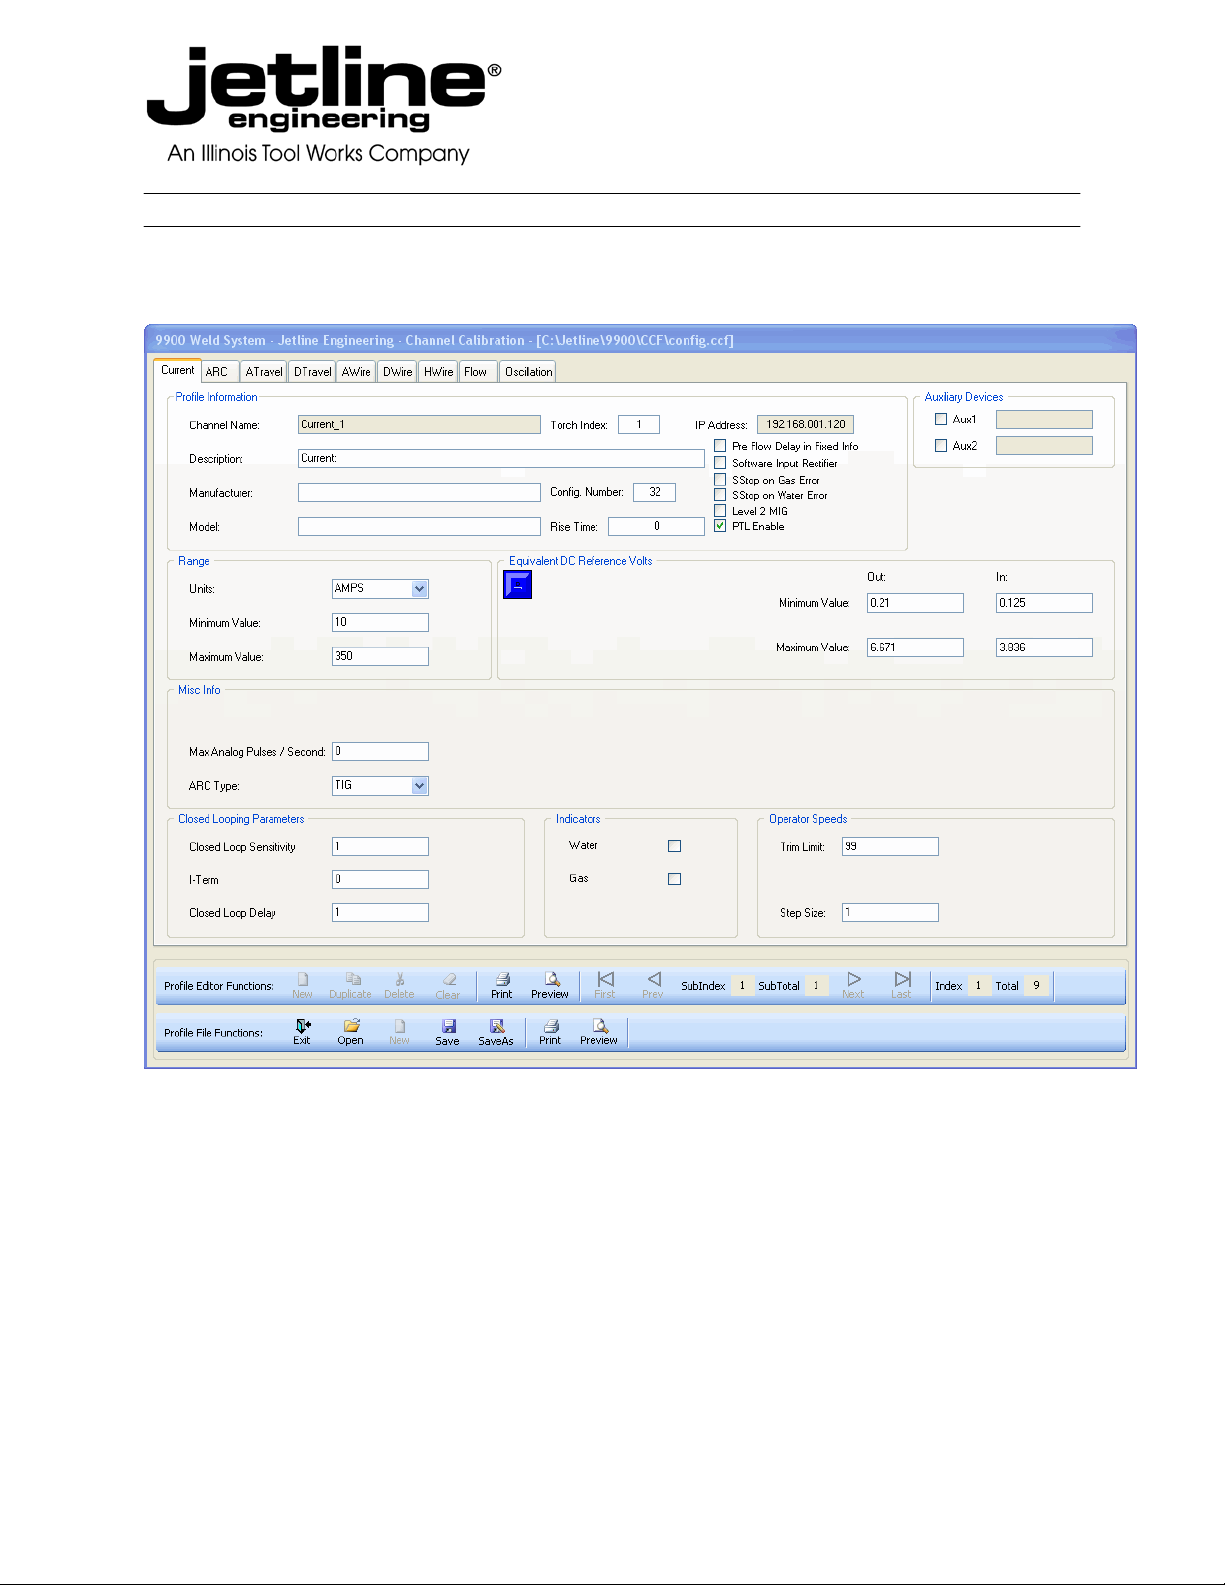Click the SaveAs icon
The image size is (1225, 1585).
coord(496,1027)
